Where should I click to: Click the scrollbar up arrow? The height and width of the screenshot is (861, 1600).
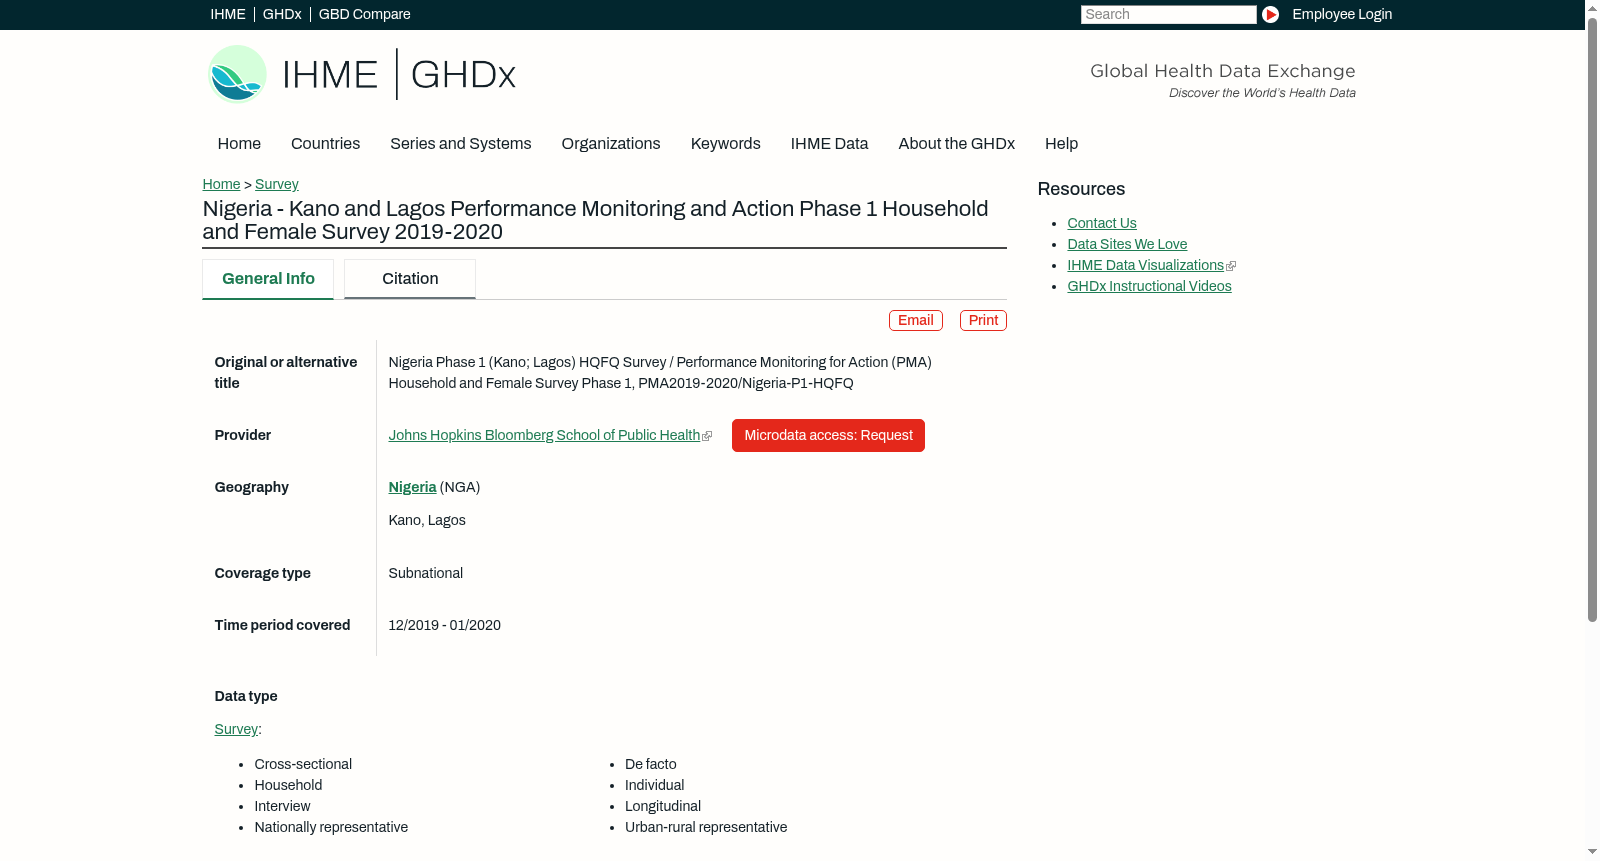1592,7
